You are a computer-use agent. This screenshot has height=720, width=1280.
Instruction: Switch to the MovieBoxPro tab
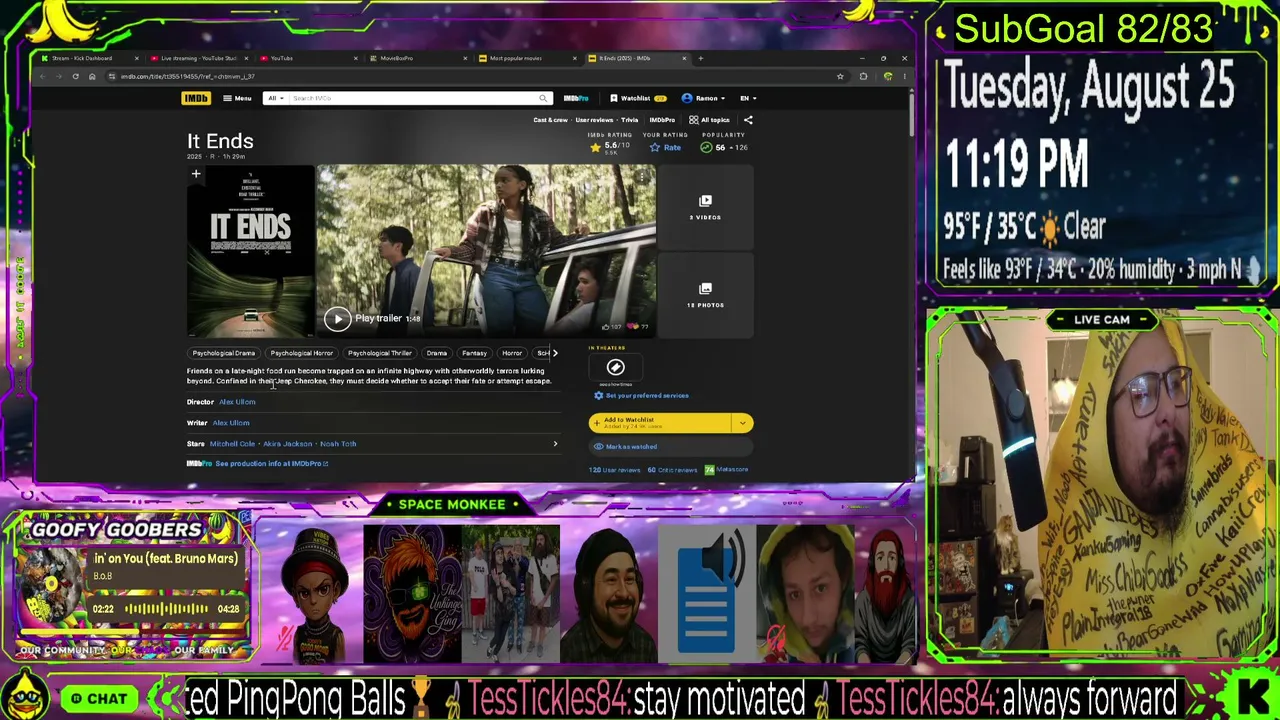click(x=418, y=58)
